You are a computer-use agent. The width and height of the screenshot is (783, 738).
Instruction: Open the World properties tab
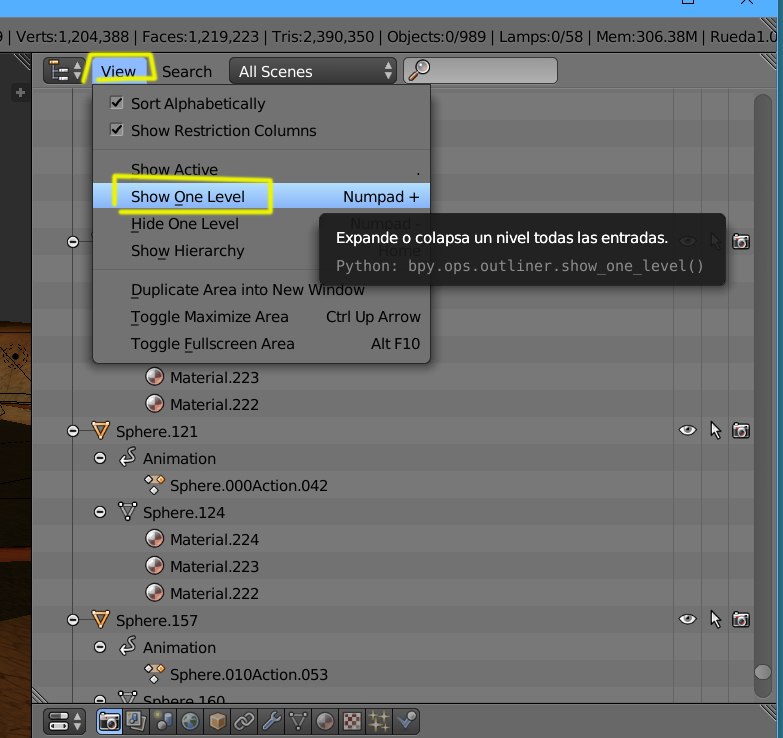[190, 722]
